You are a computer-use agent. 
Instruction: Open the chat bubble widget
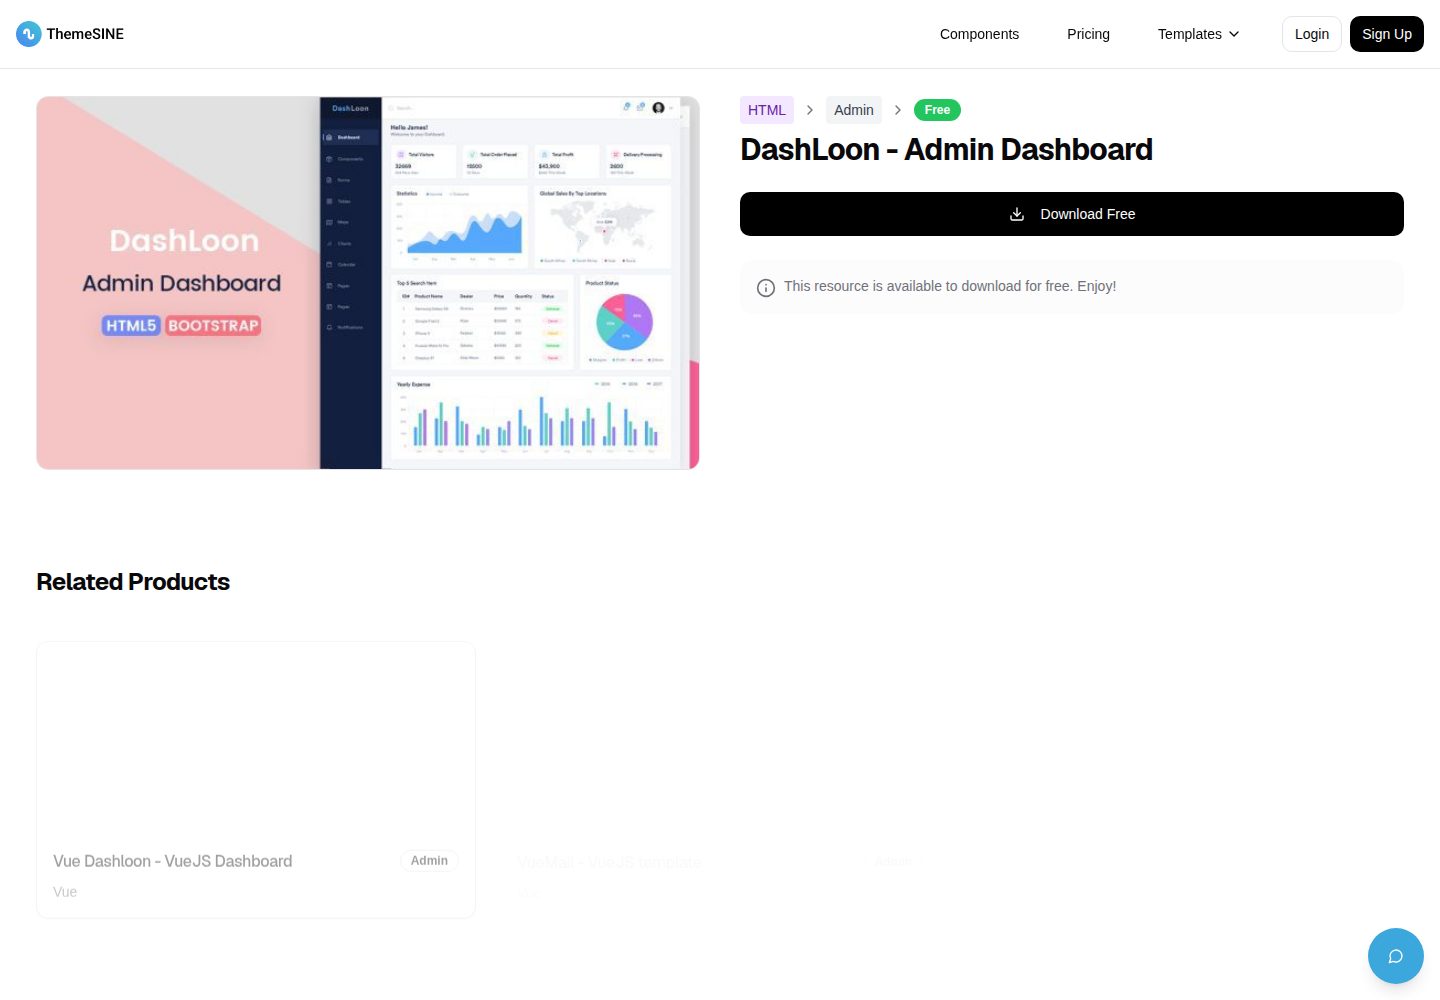coord(1395,956)
